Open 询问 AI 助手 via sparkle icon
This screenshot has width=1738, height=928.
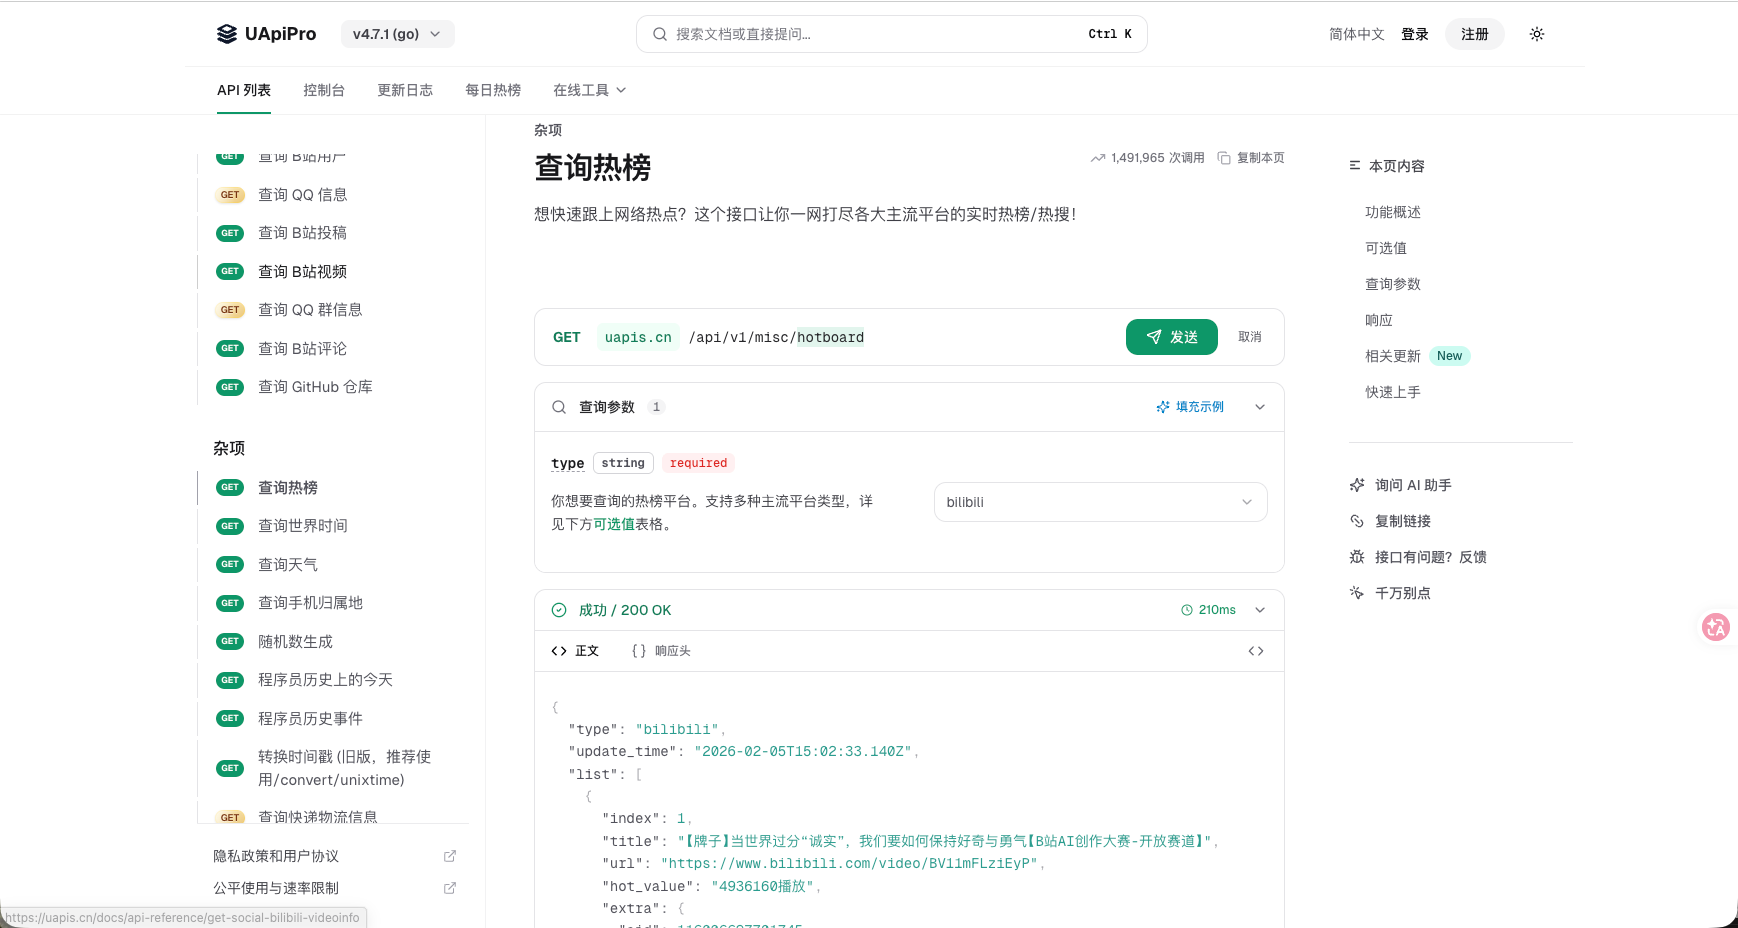coord(1356,485)
